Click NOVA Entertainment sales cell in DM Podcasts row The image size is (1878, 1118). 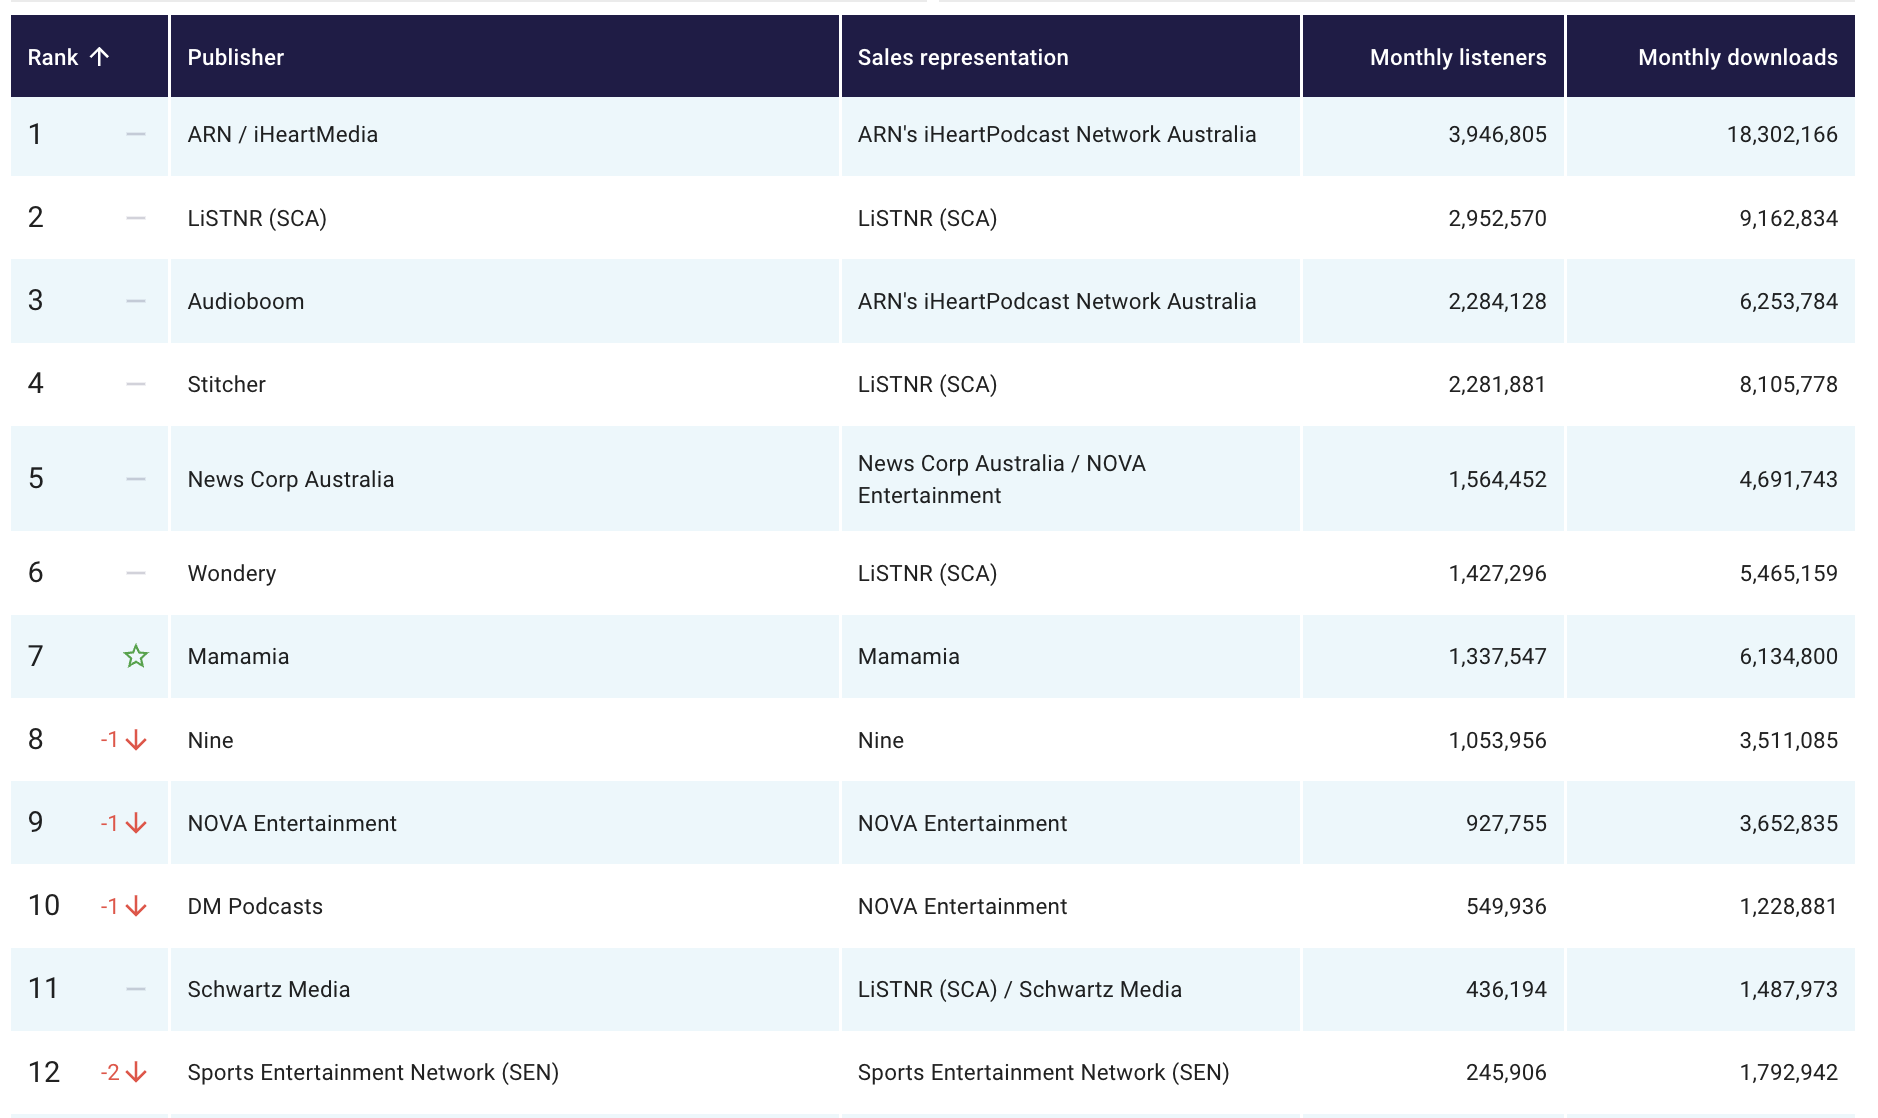click(x=963, y=906)
